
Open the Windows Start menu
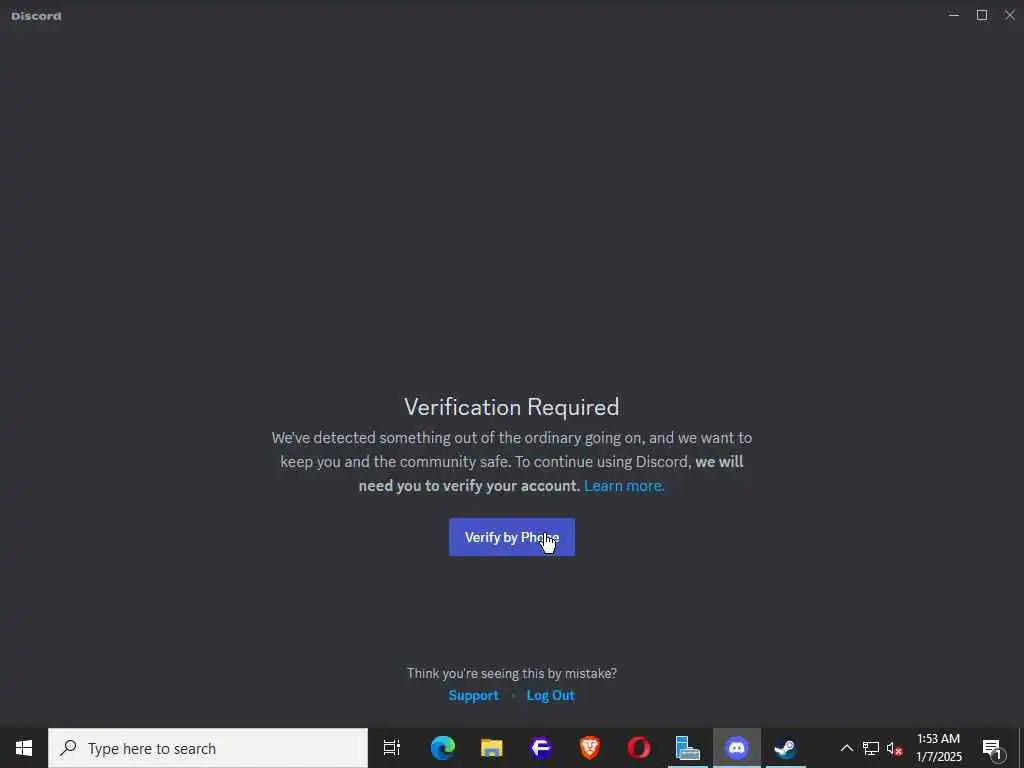click(x=24, y=748)
